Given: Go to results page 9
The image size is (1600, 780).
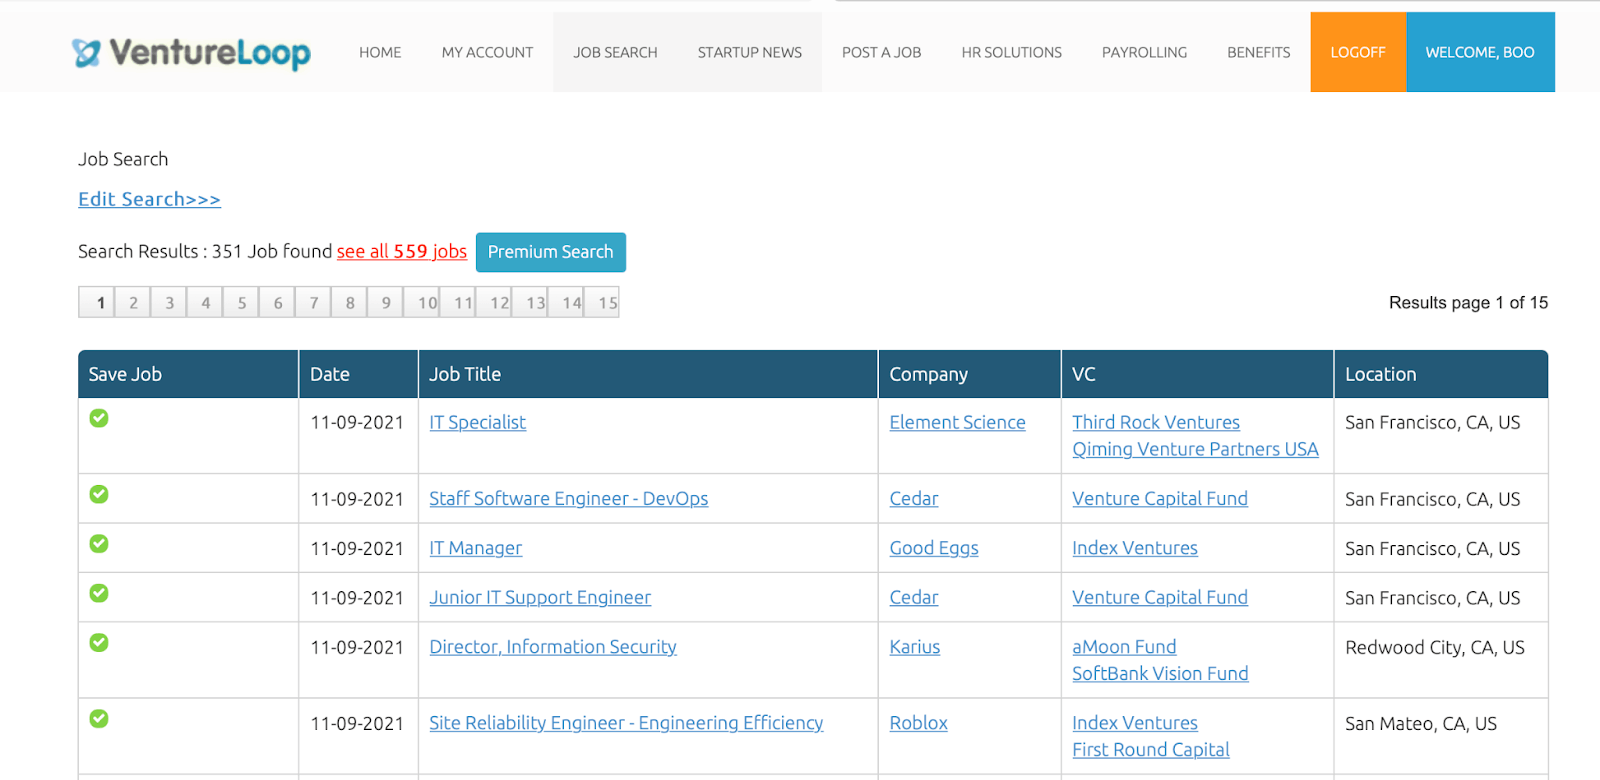Looking at the screenshot, I should point(385,302).
